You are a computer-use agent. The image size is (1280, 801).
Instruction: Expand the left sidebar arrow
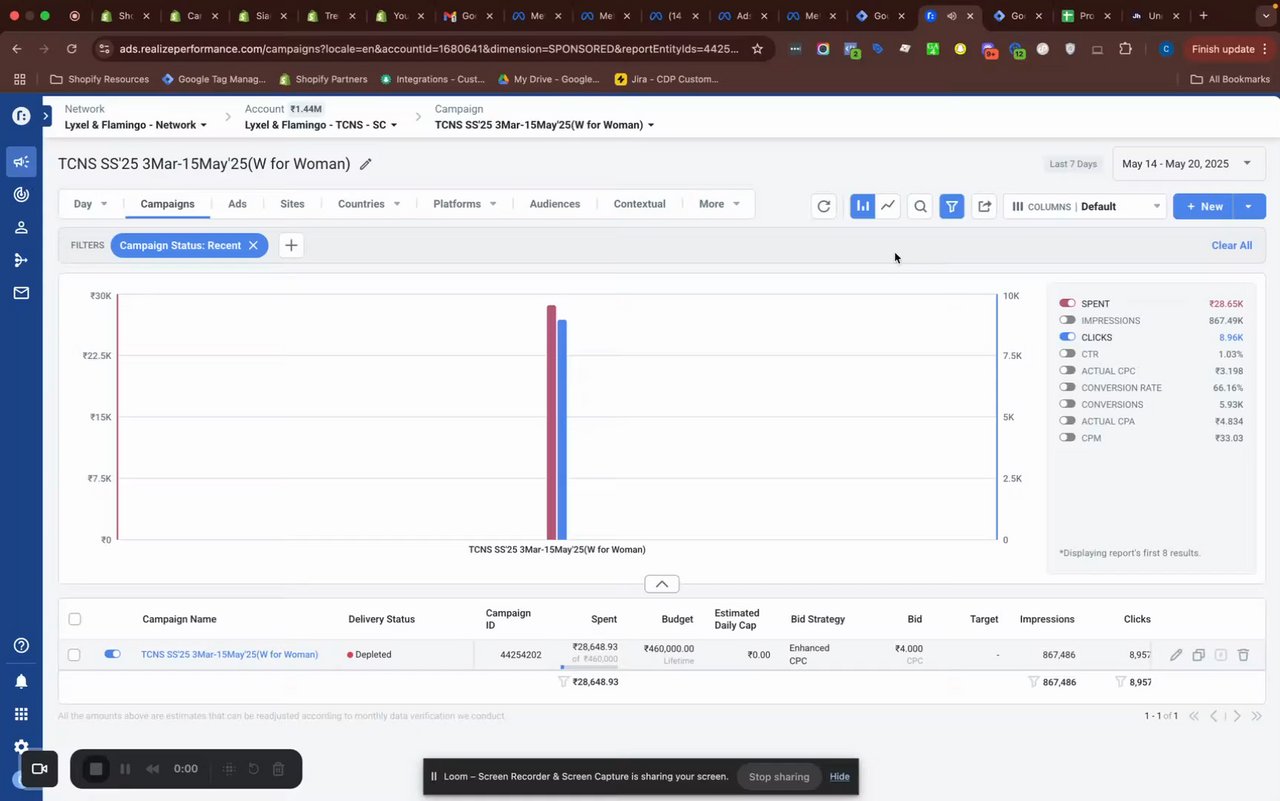(x=46, y=117)
